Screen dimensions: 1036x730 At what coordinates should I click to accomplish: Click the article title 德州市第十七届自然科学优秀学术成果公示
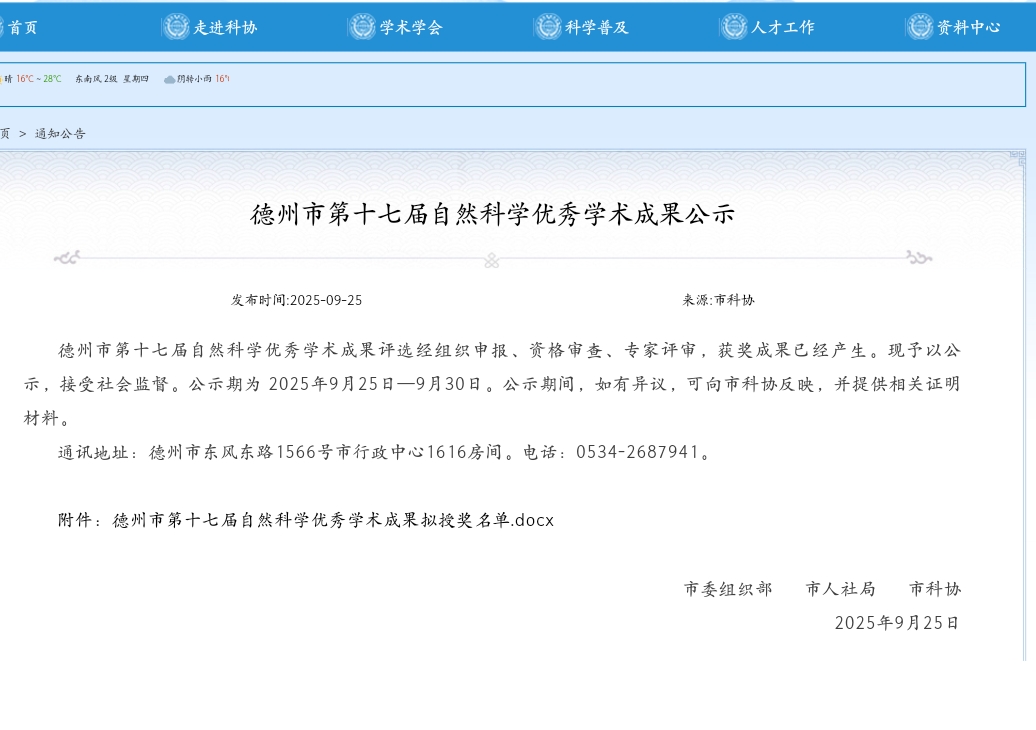(x=492, y=214)
